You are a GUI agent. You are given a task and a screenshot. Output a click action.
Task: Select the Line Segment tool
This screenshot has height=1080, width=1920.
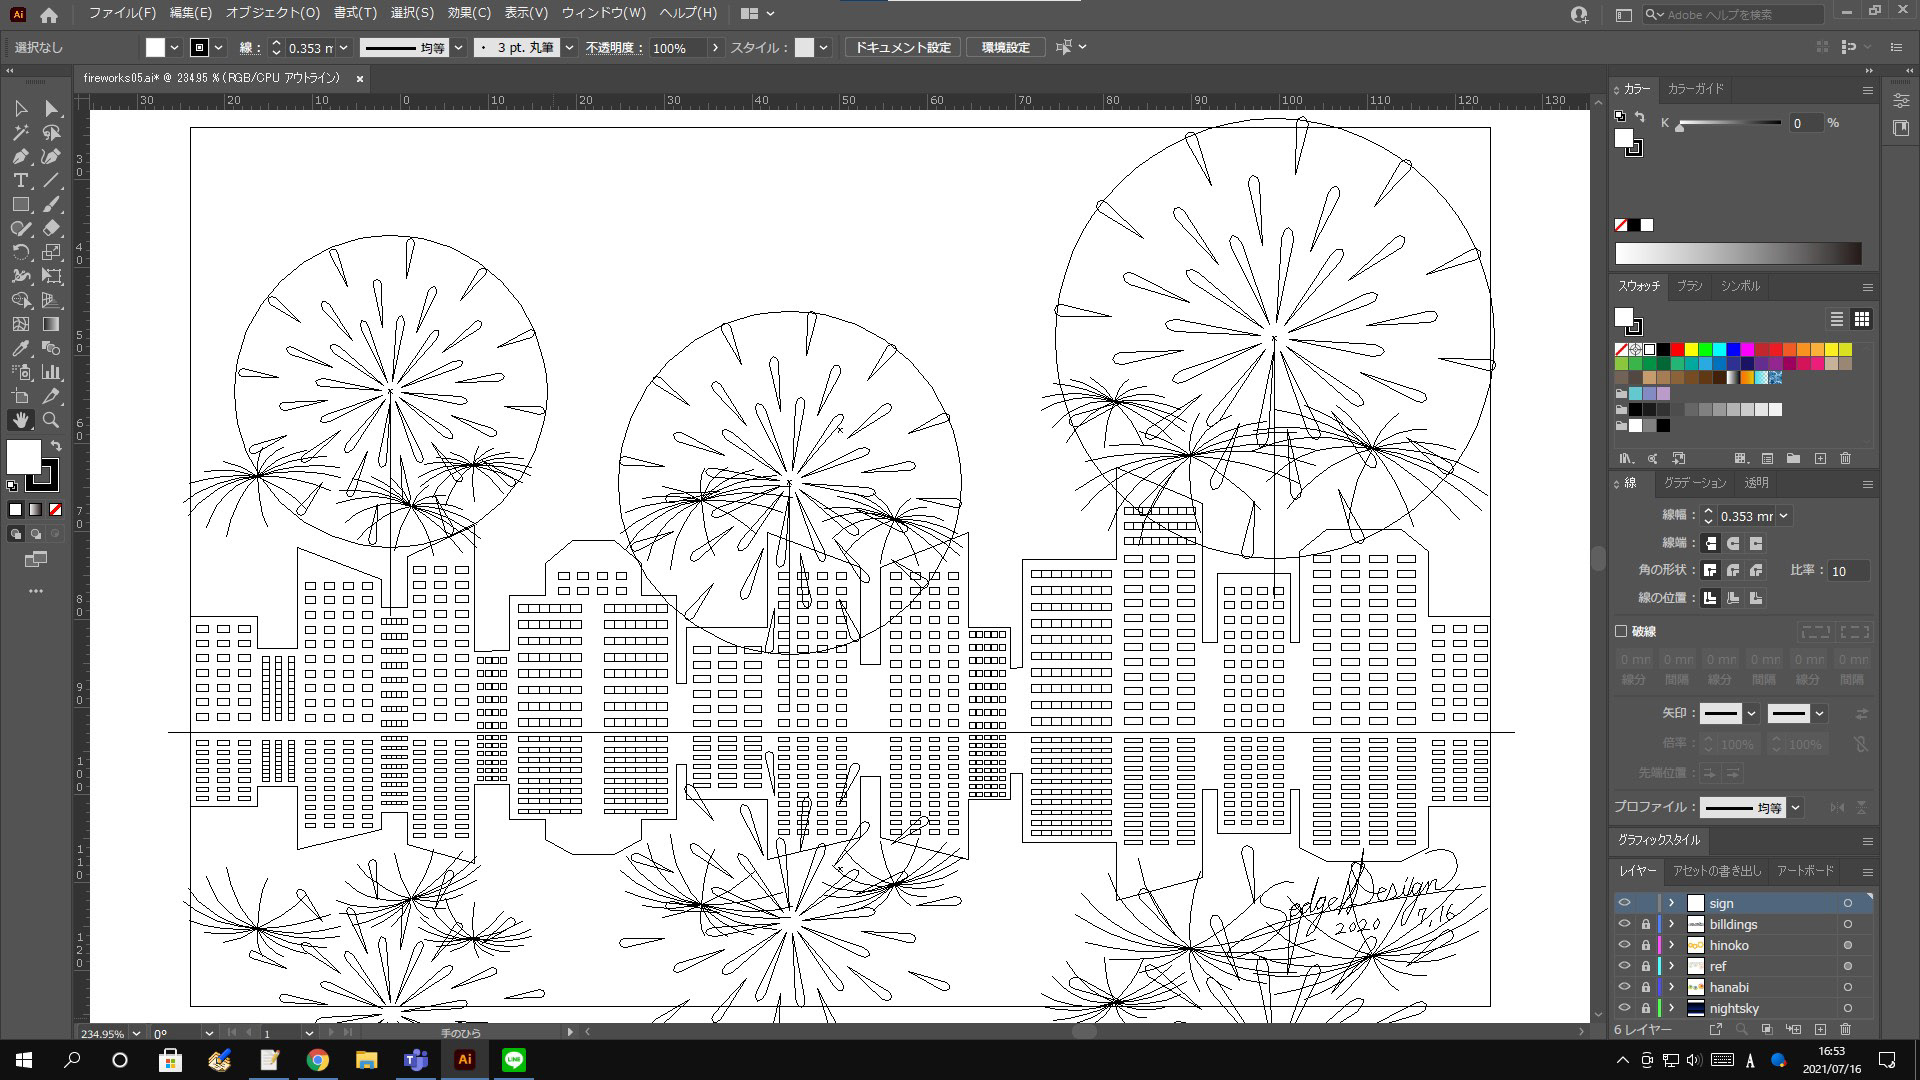[x=51, y=180]
